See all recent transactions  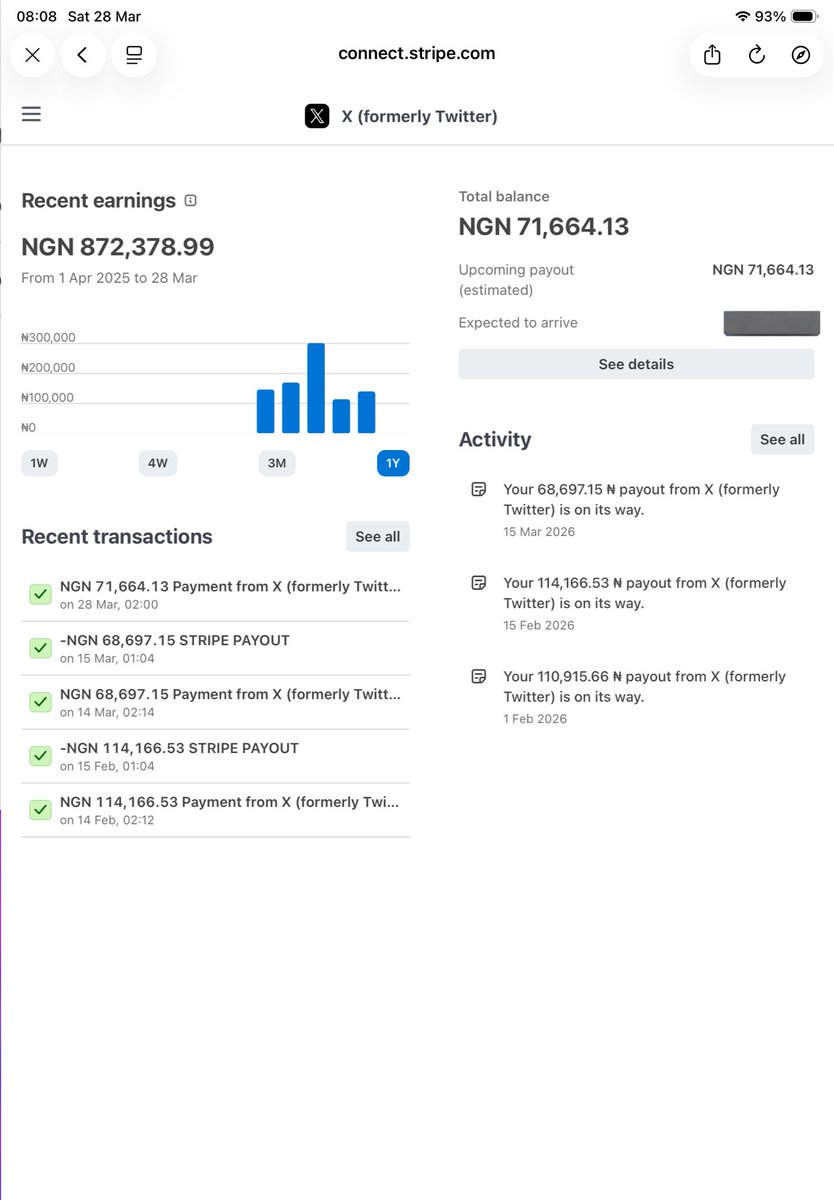click(x=378, y=537)
